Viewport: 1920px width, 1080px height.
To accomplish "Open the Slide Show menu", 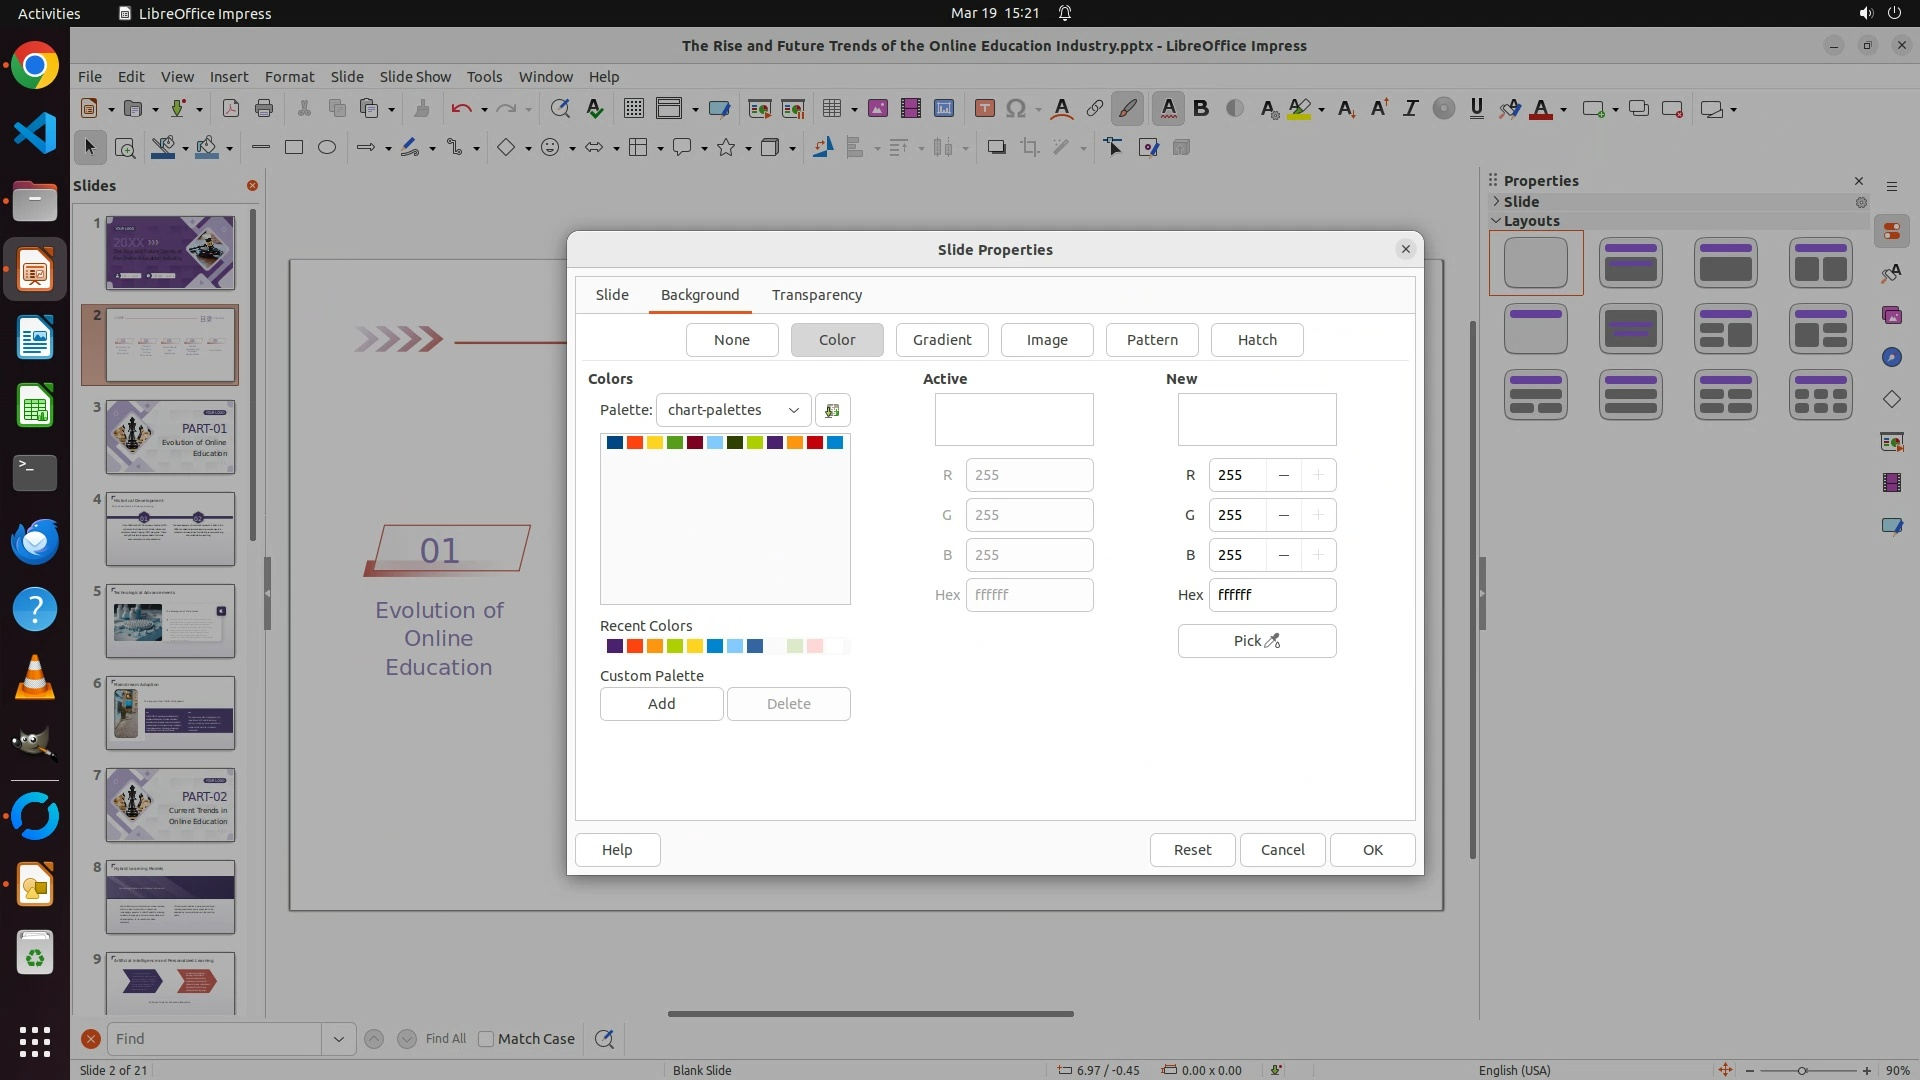I will 415,77.
